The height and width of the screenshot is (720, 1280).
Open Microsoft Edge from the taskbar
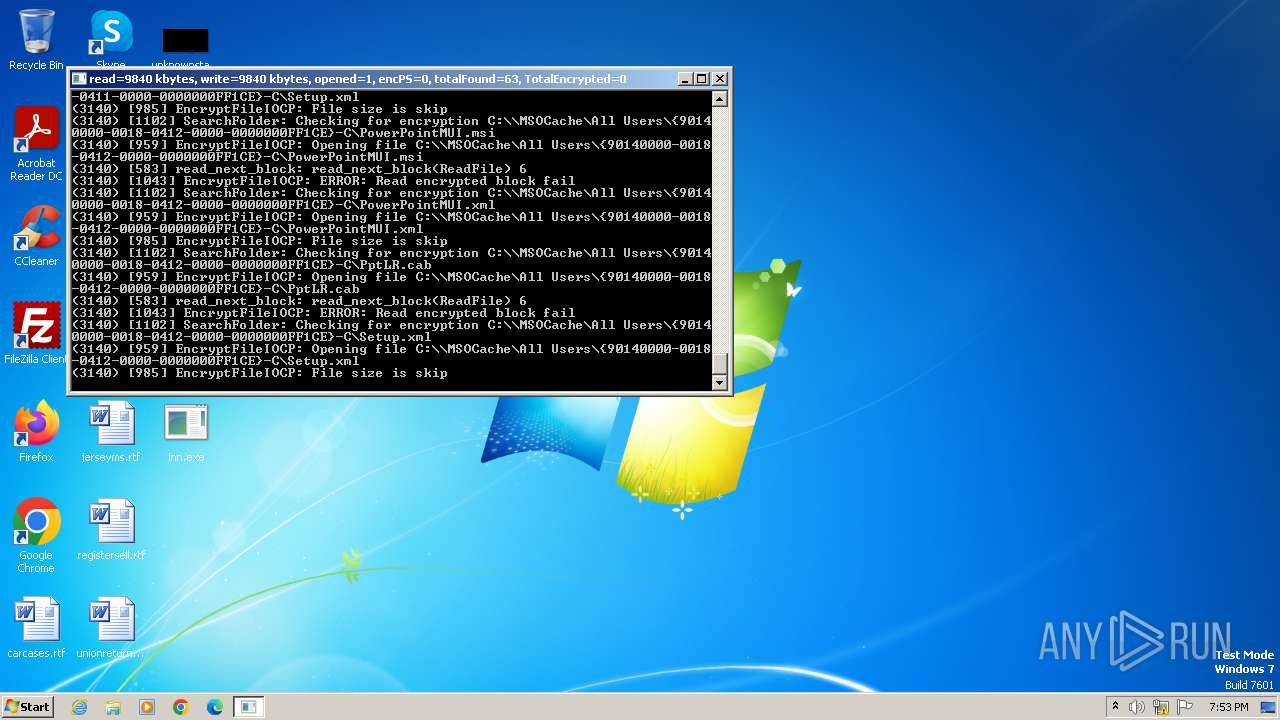click(x=215, y=707)
